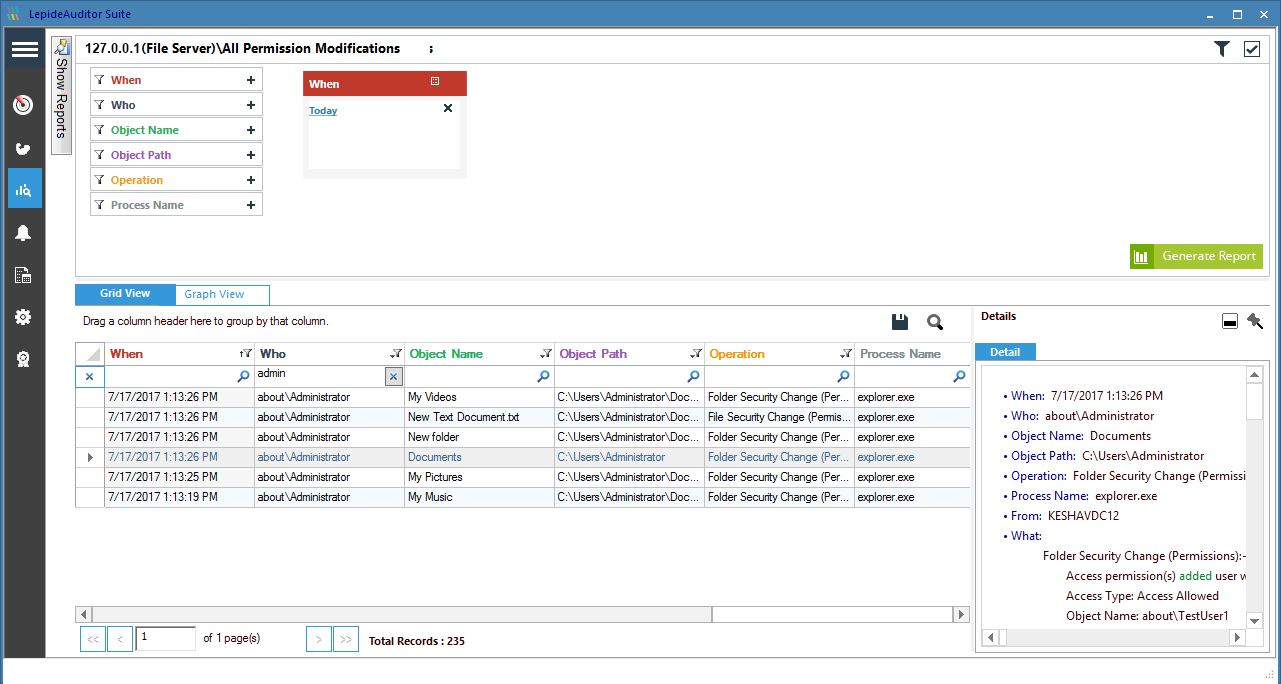Screen dimensions: 1281x684
Task: Save the report using the floppy disk icon
Action: pyautogui.click(x=900, y=321)
